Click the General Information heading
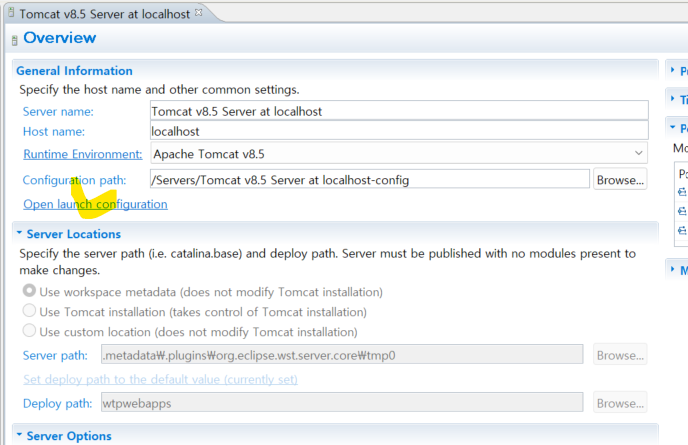Viewport: 688px width, 445px height. click(74, 71)
